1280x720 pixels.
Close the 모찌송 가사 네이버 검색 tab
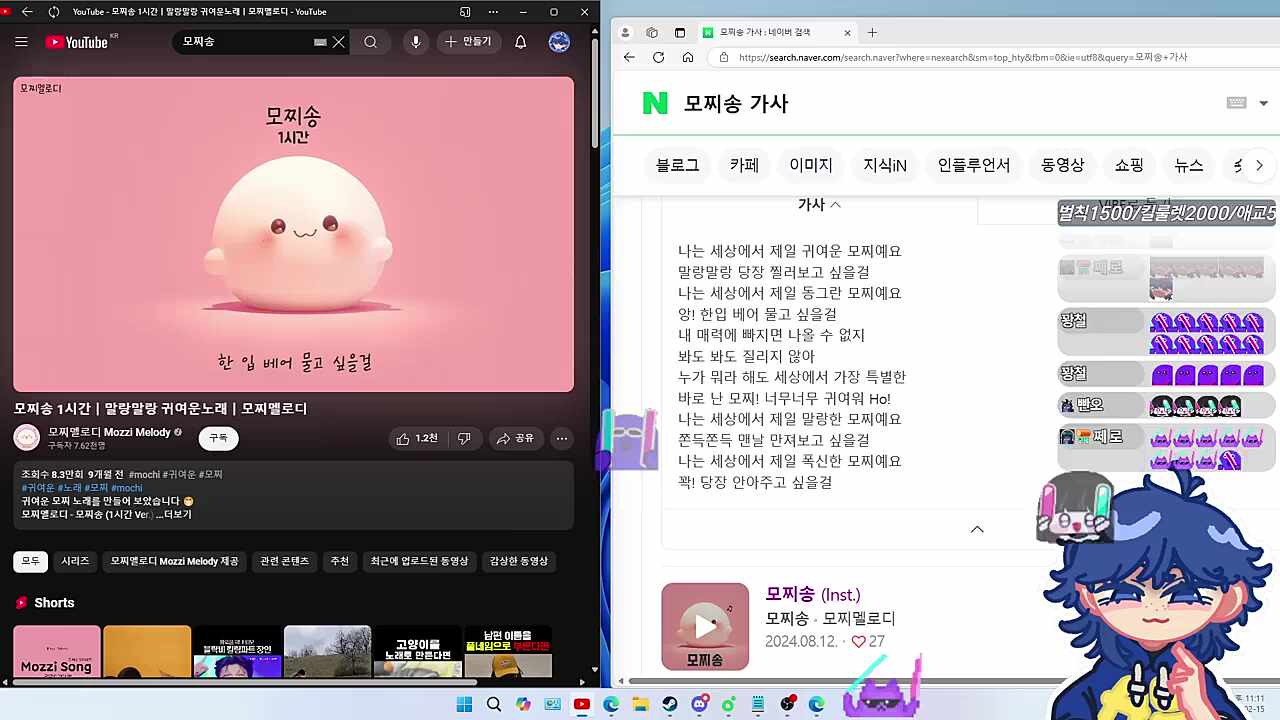[847, 32]
